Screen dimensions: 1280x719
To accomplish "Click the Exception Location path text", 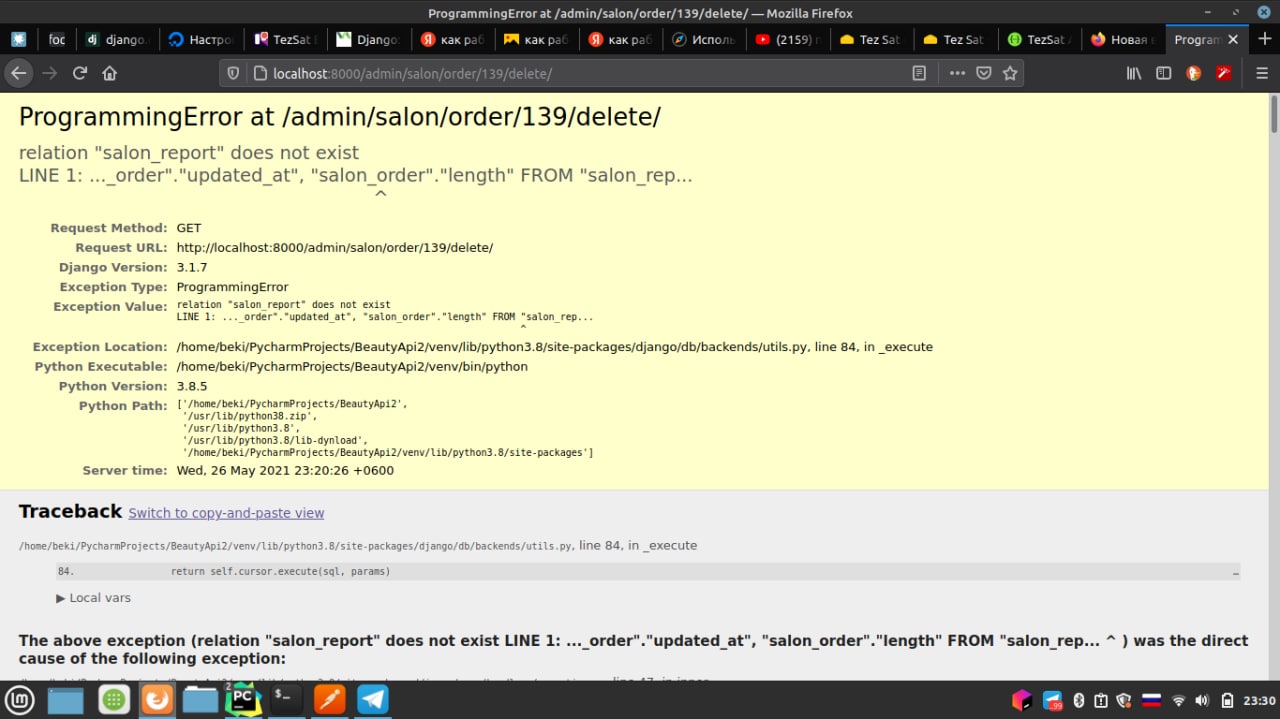I will pos(554,347).
